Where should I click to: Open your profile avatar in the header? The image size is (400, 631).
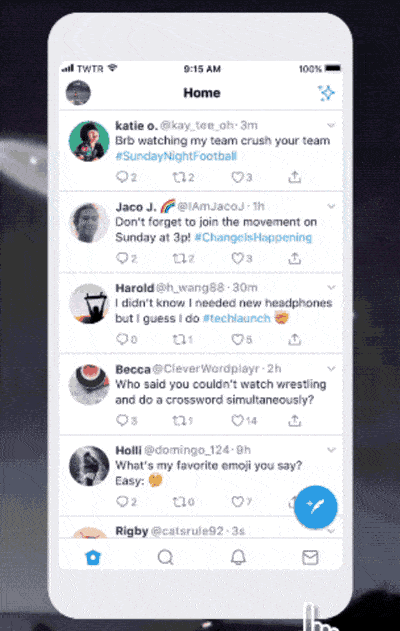[x=78, y=93]
